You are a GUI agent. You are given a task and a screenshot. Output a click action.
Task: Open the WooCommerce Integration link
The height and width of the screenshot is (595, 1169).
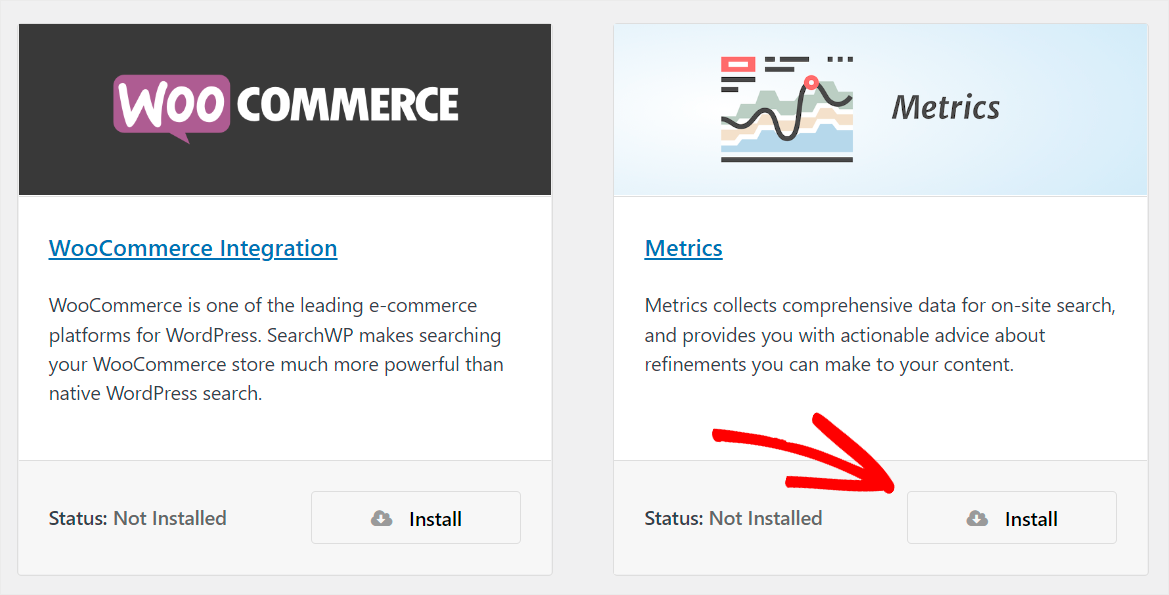[192, 248]
